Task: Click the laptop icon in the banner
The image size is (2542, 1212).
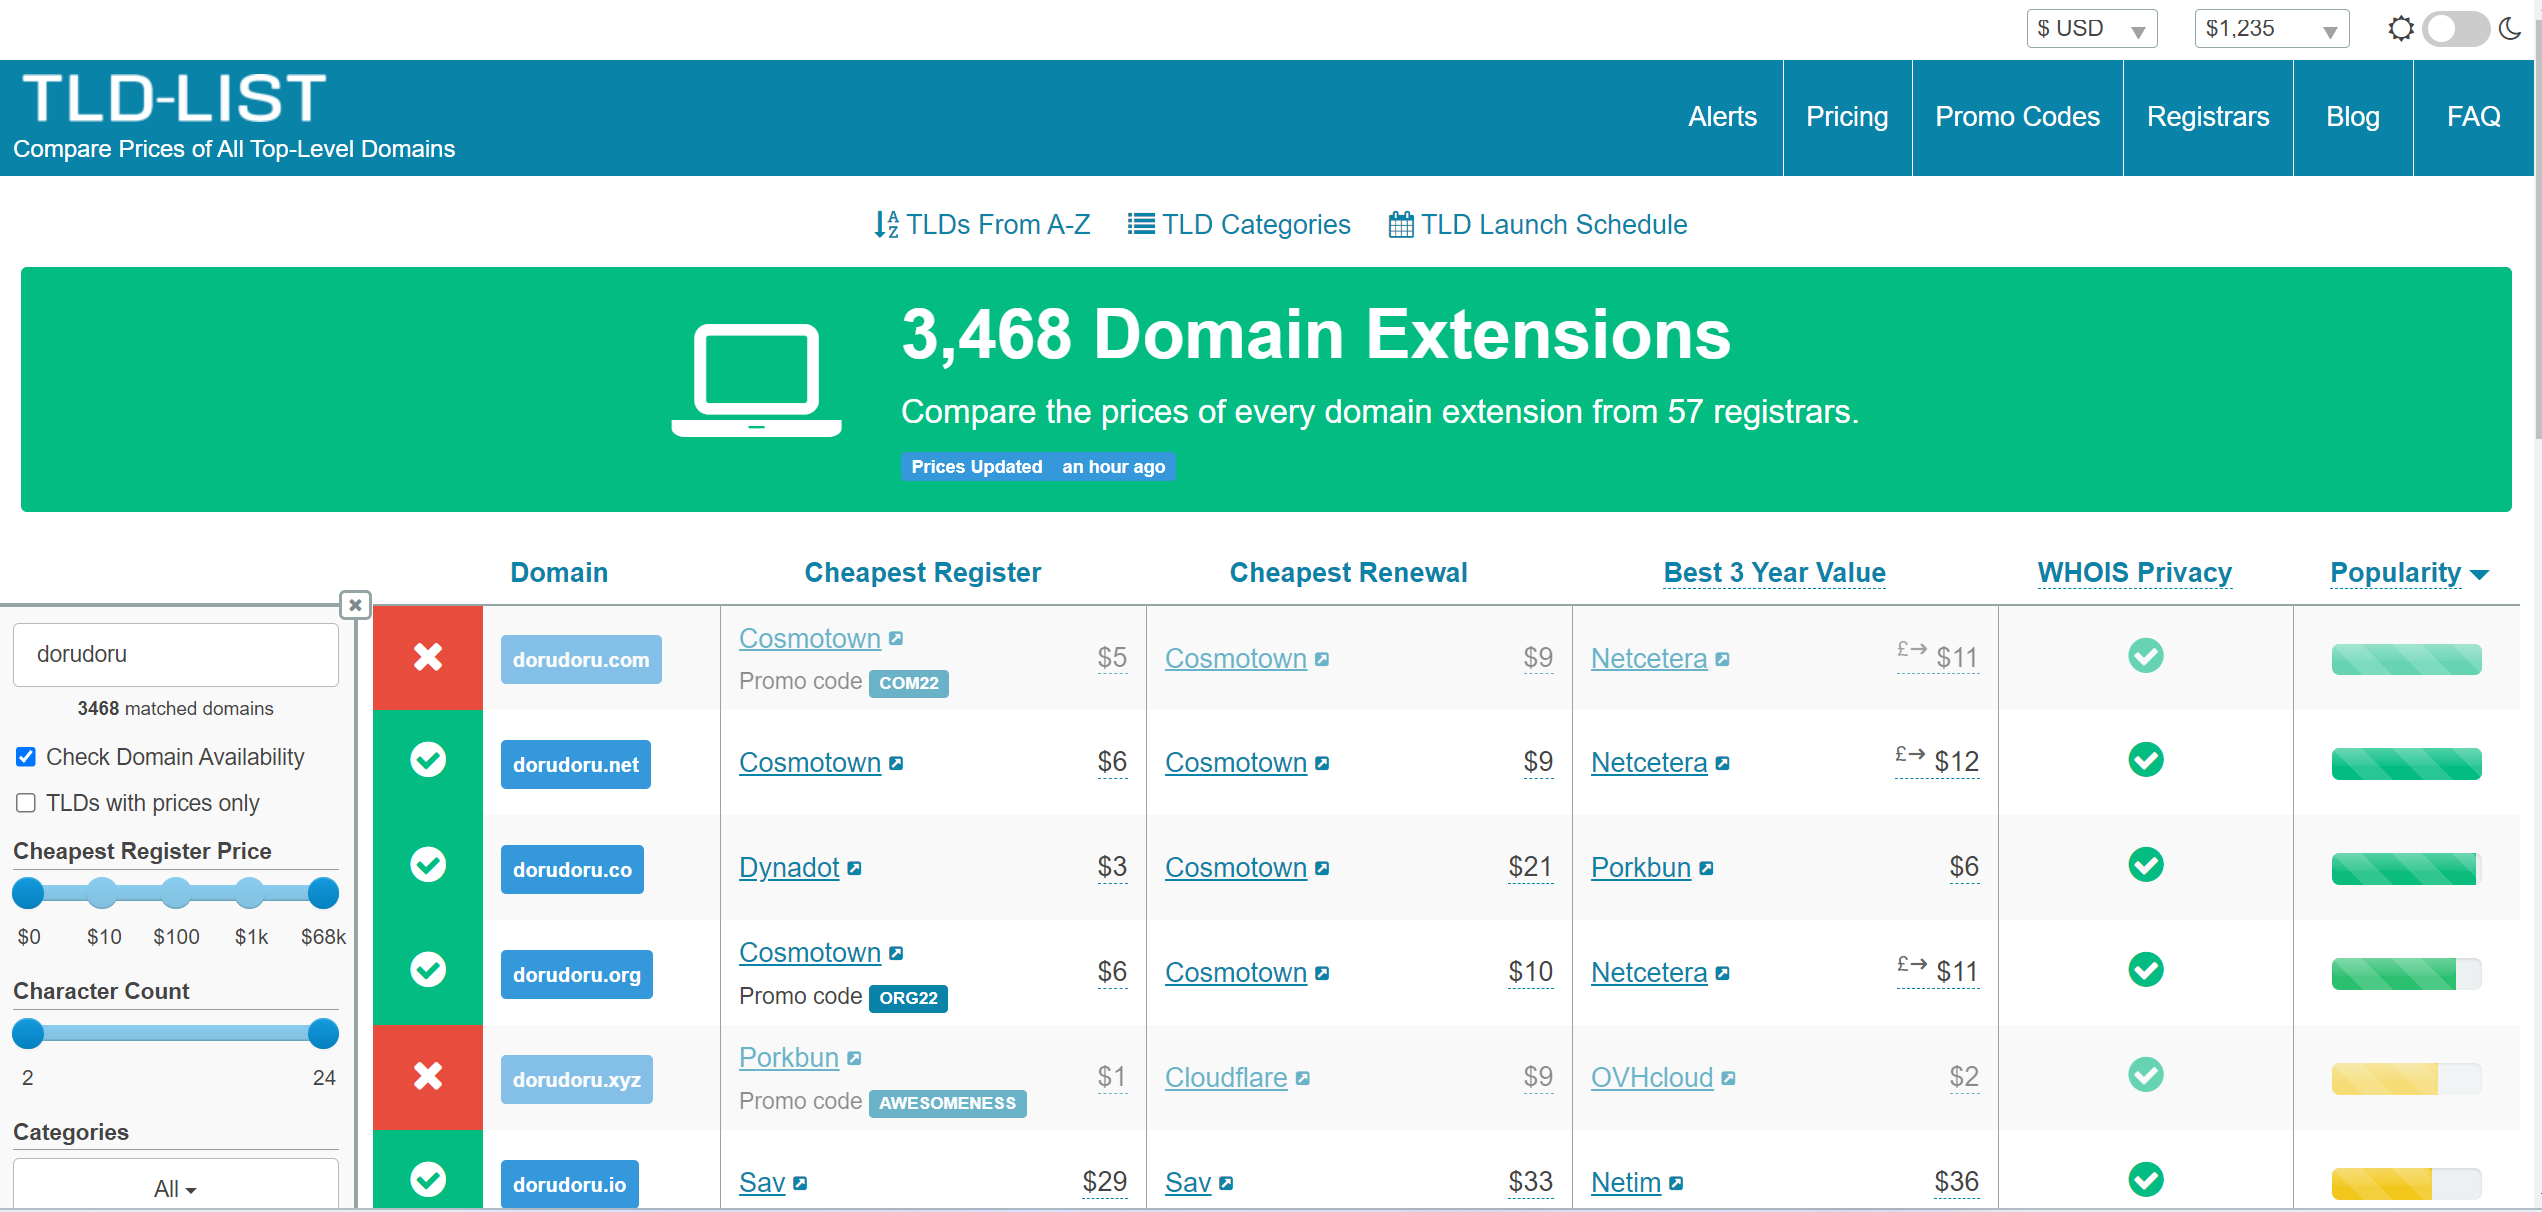Action: (756, 380)
